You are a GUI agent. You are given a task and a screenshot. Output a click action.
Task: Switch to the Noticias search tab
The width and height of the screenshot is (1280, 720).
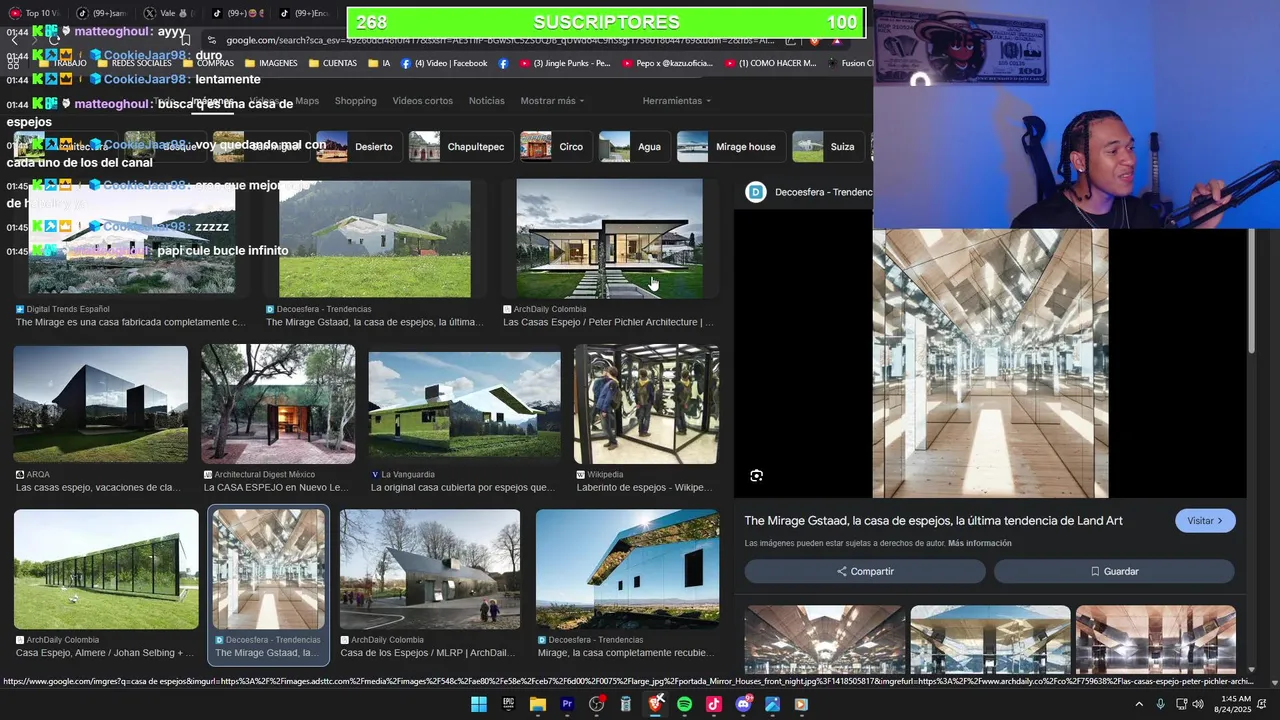(487, 101)
